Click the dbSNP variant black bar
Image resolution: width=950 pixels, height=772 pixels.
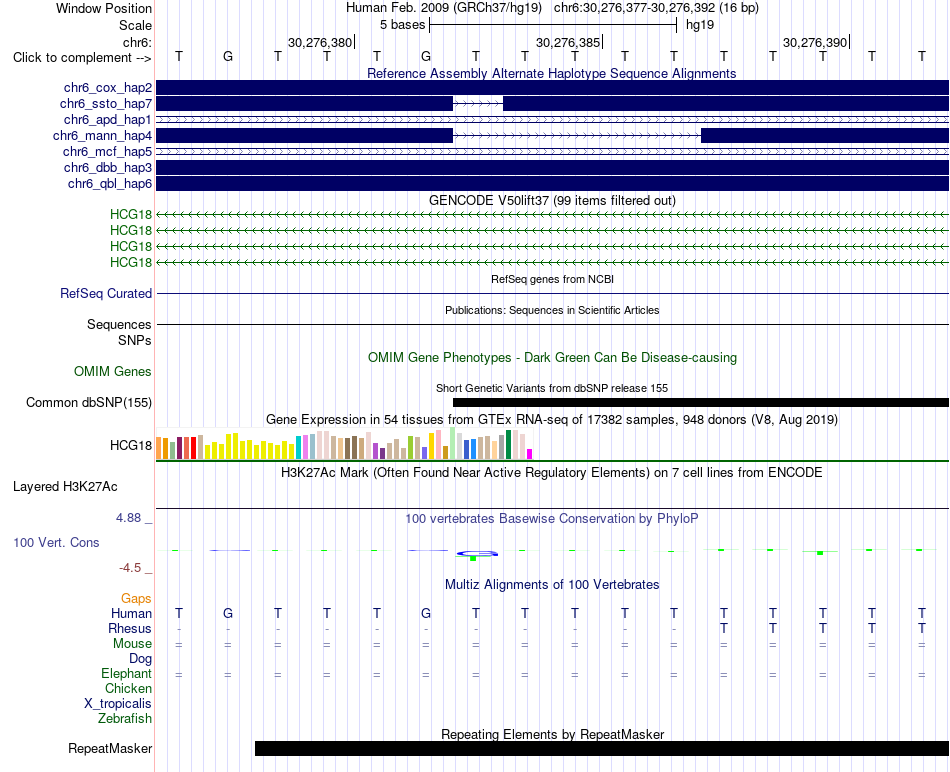701,402
